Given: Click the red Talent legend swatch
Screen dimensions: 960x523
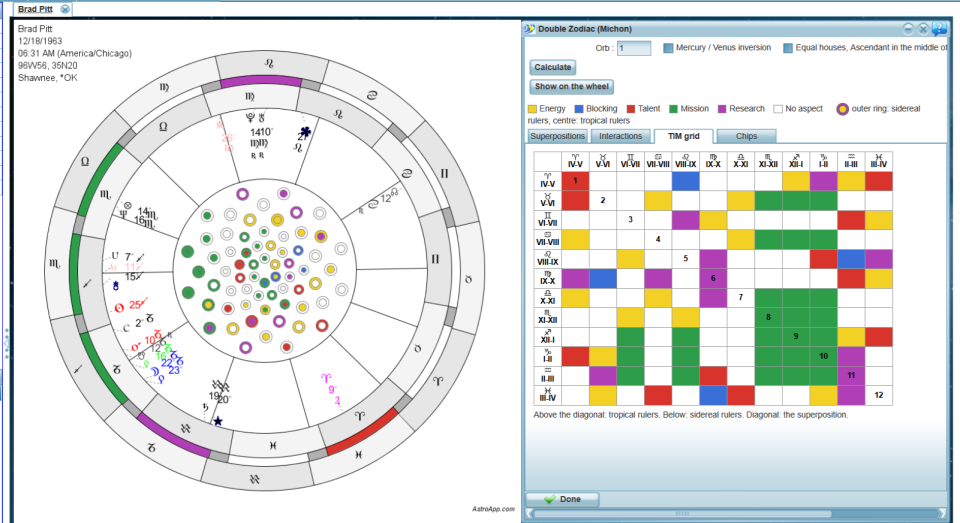Looking at the screenshot, I should tap(631, 109).
